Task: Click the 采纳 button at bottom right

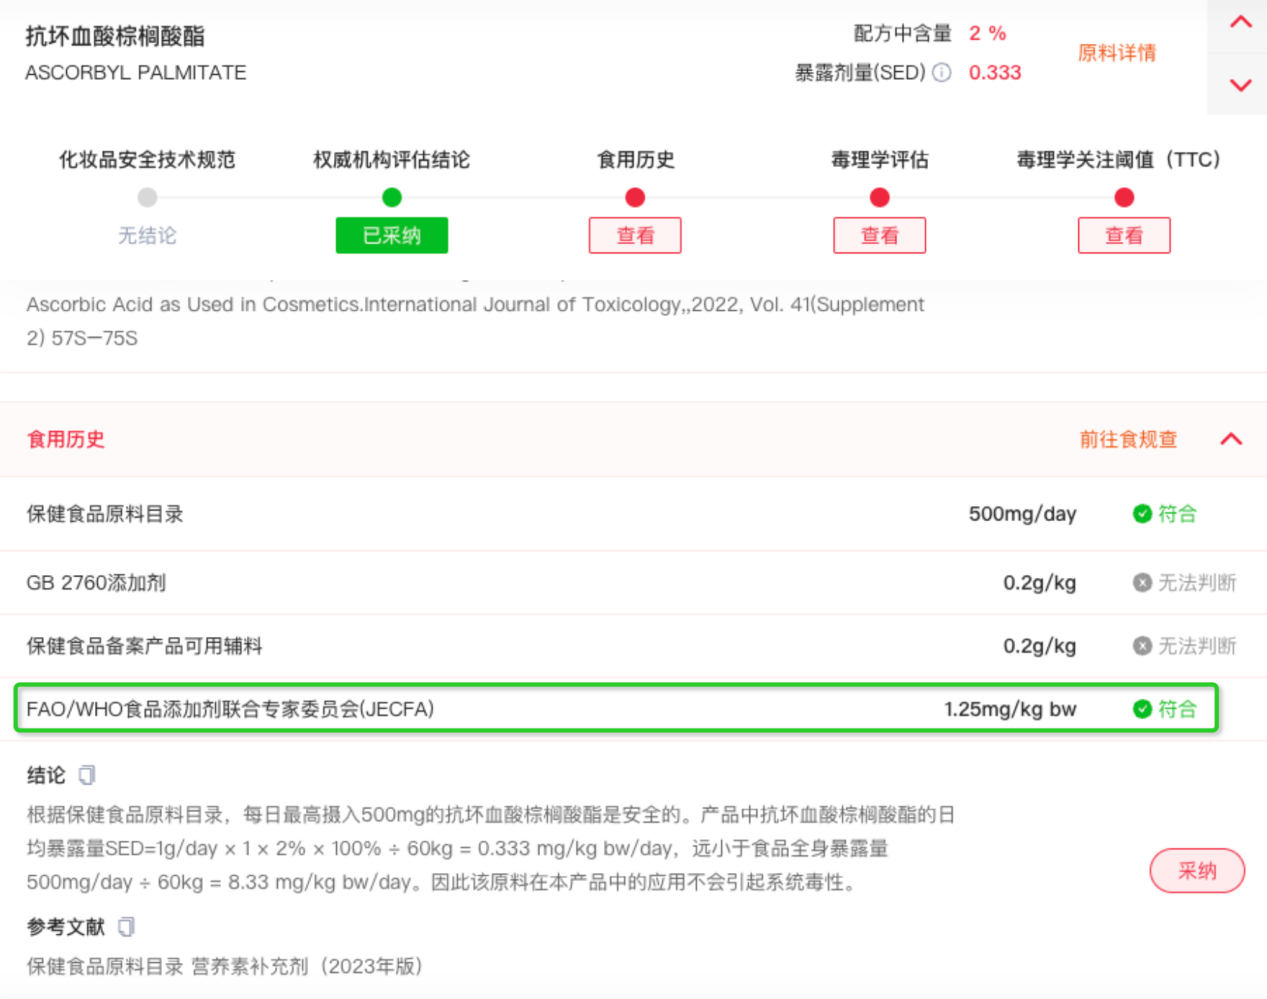Action: [x=1197, y=871]
